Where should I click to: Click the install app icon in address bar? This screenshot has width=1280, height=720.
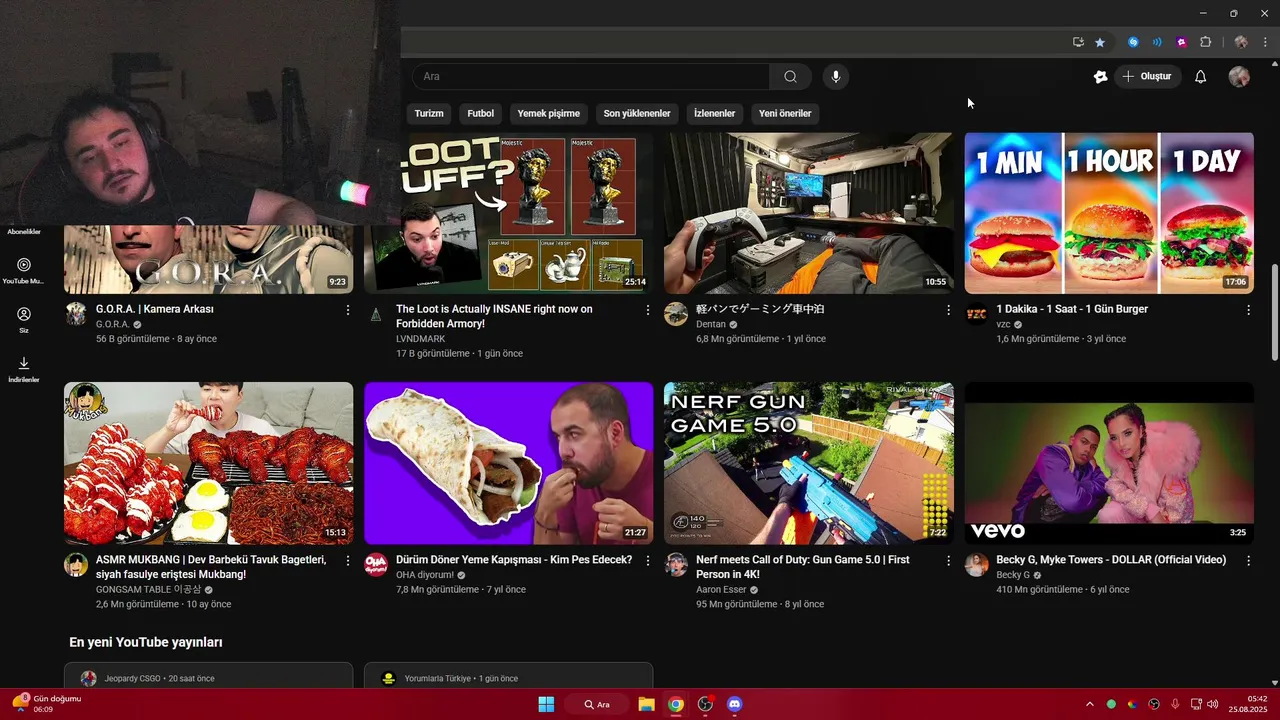tap(1078, 42)
